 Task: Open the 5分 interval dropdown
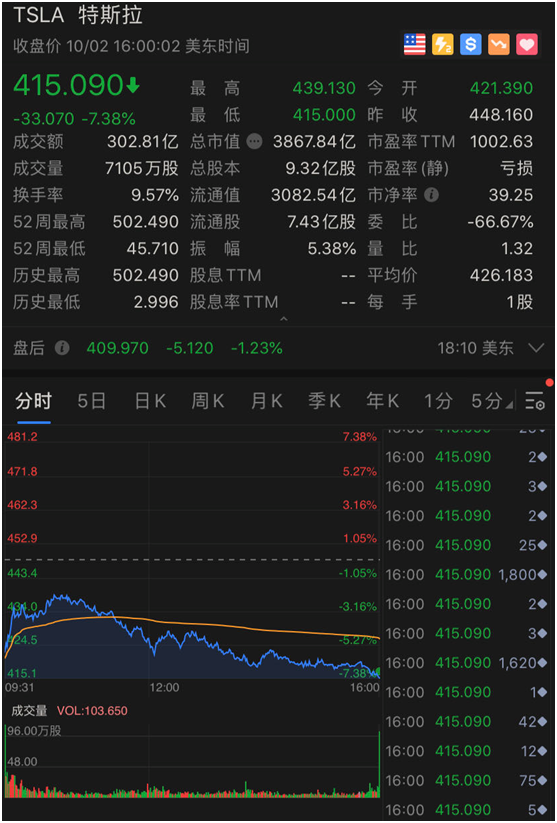492,402
